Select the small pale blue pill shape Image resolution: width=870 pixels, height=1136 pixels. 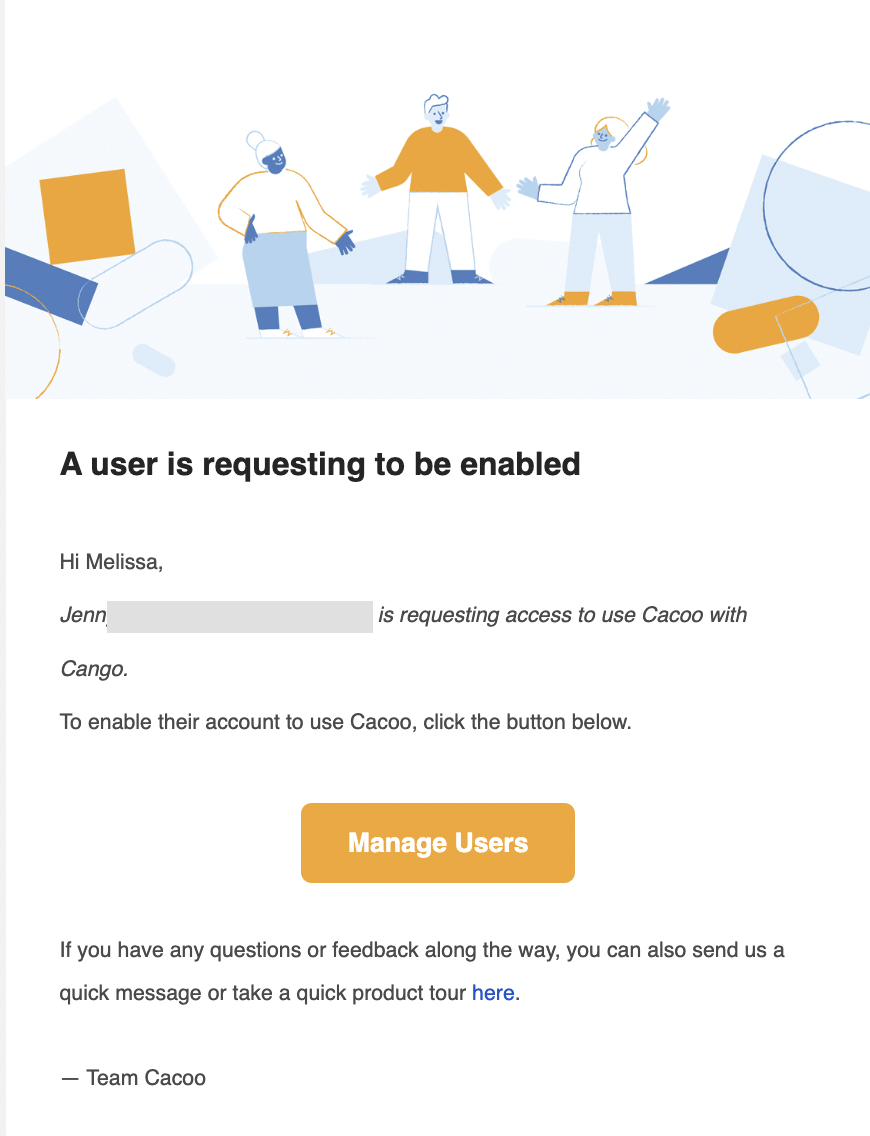point(154,360)
